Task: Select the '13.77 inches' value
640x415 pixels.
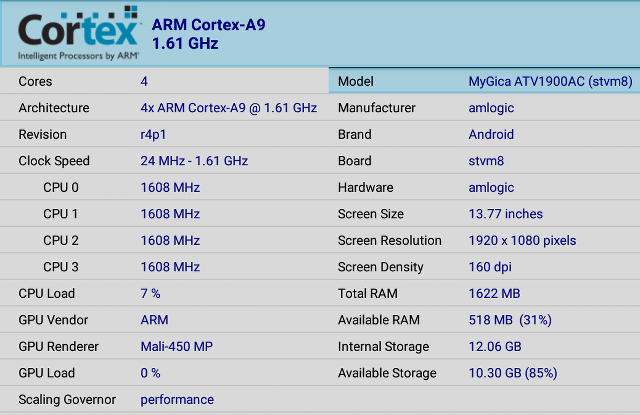Action: [x=506, y=214]
